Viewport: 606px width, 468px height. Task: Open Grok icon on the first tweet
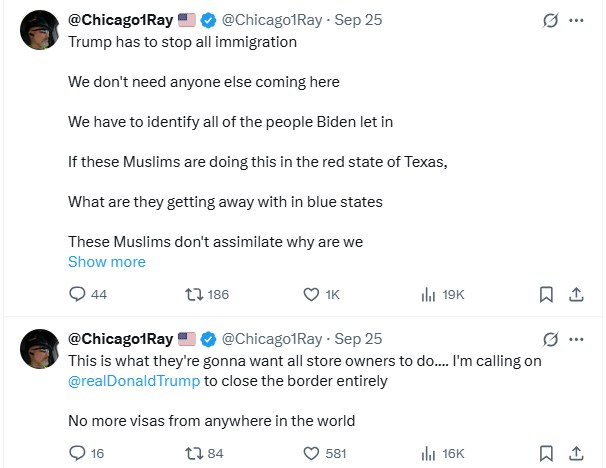(550, 20)
